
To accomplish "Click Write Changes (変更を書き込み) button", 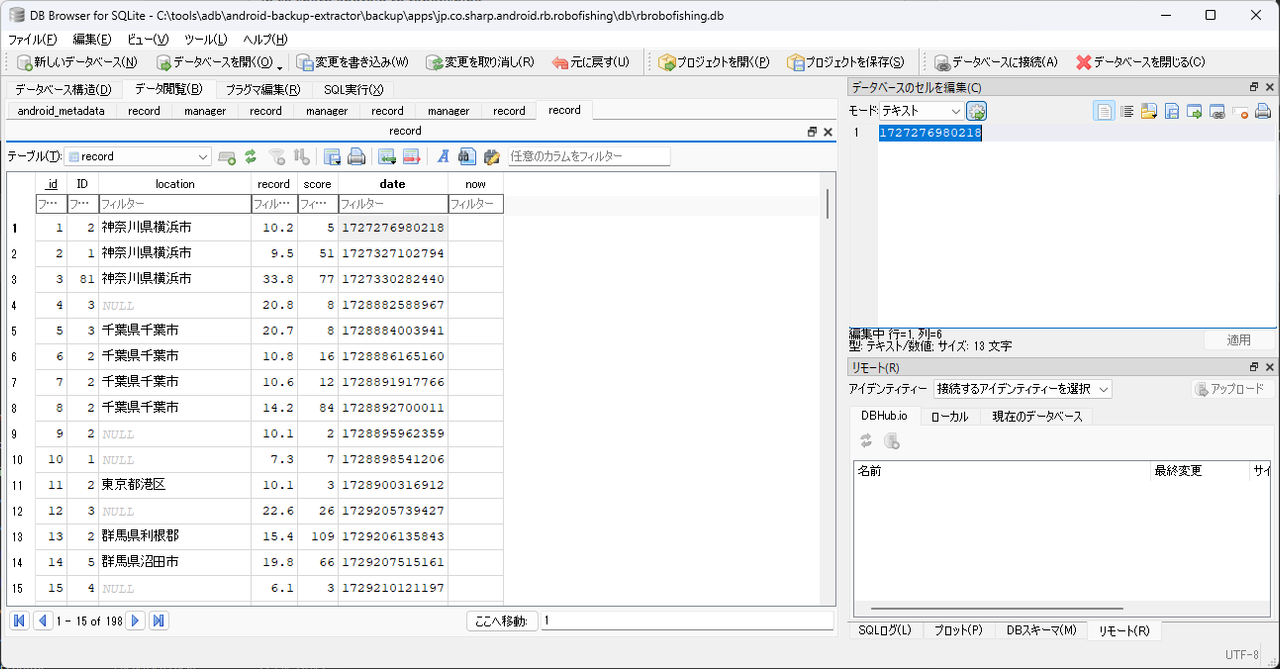I will (353, 62).
